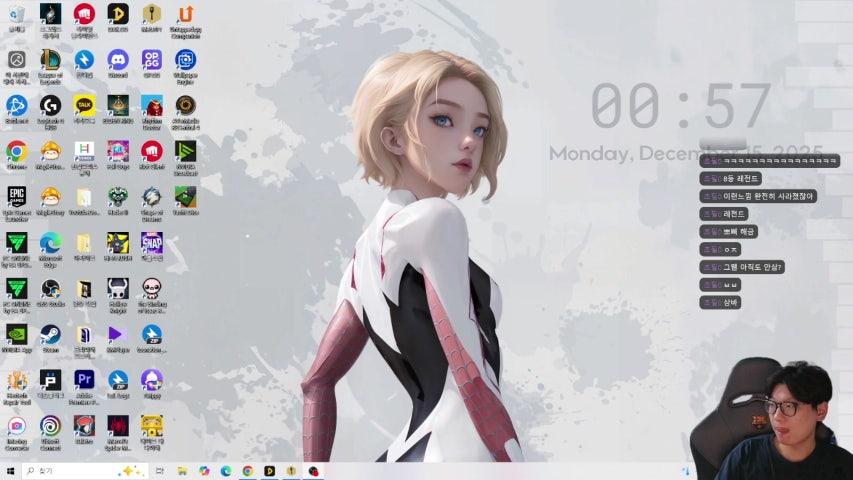Select the chat message "뽀삐 해금"
Viewport: 853px width, 480px height.
point(728,232)
